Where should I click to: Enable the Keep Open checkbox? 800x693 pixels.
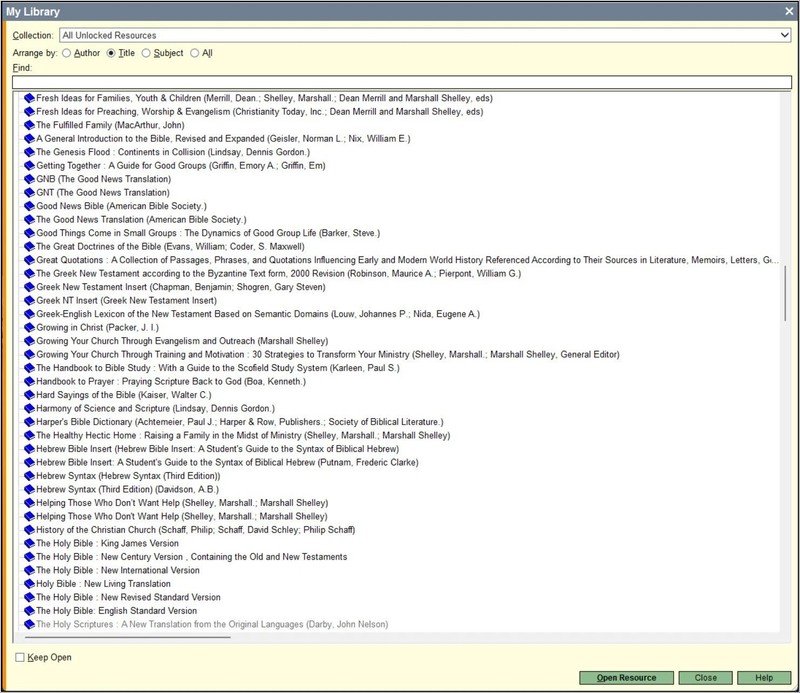tap(20, 657)
